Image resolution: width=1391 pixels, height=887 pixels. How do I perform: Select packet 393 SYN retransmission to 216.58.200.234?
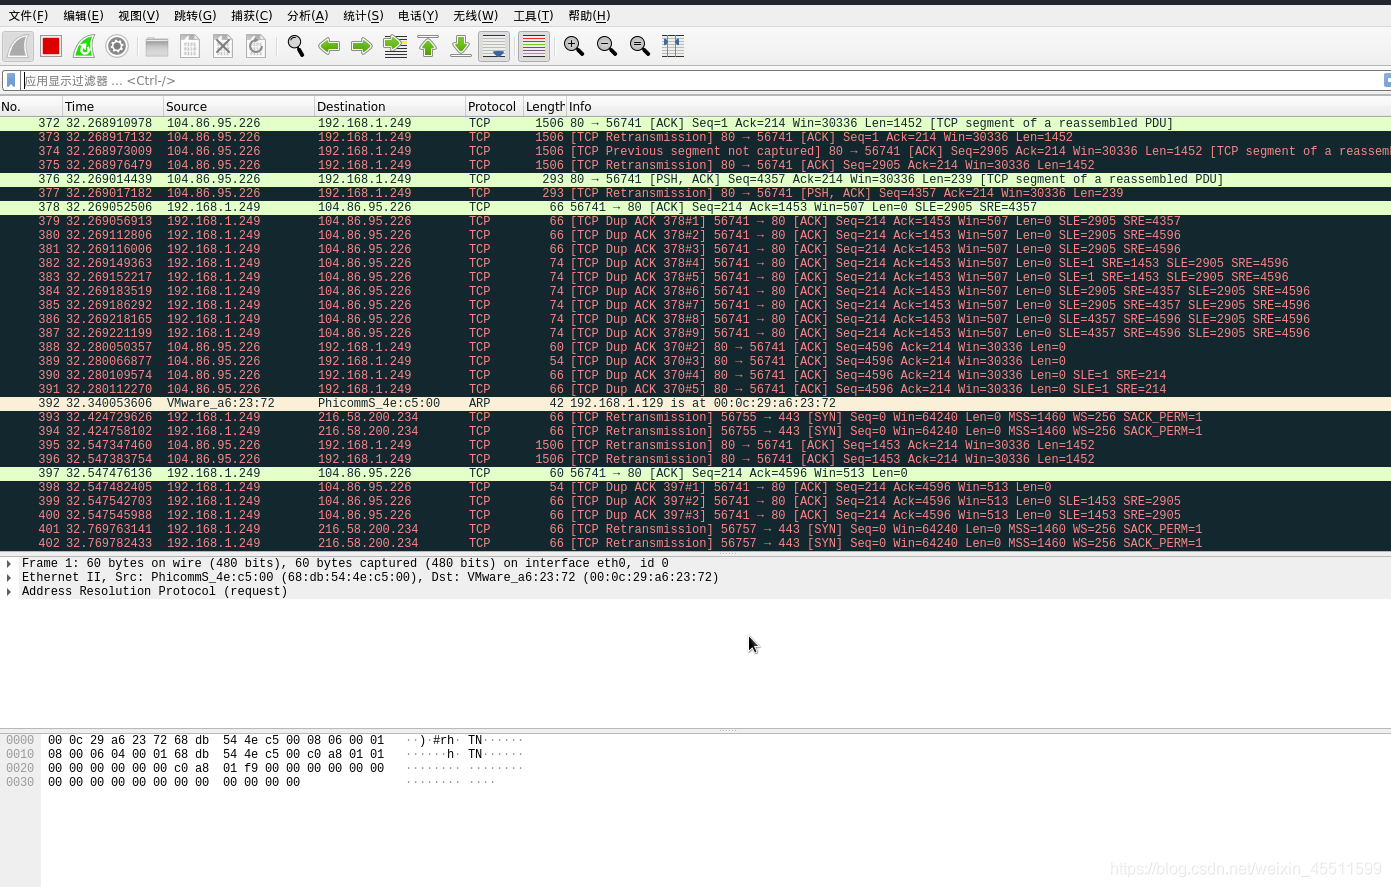(x=695, y=417)
